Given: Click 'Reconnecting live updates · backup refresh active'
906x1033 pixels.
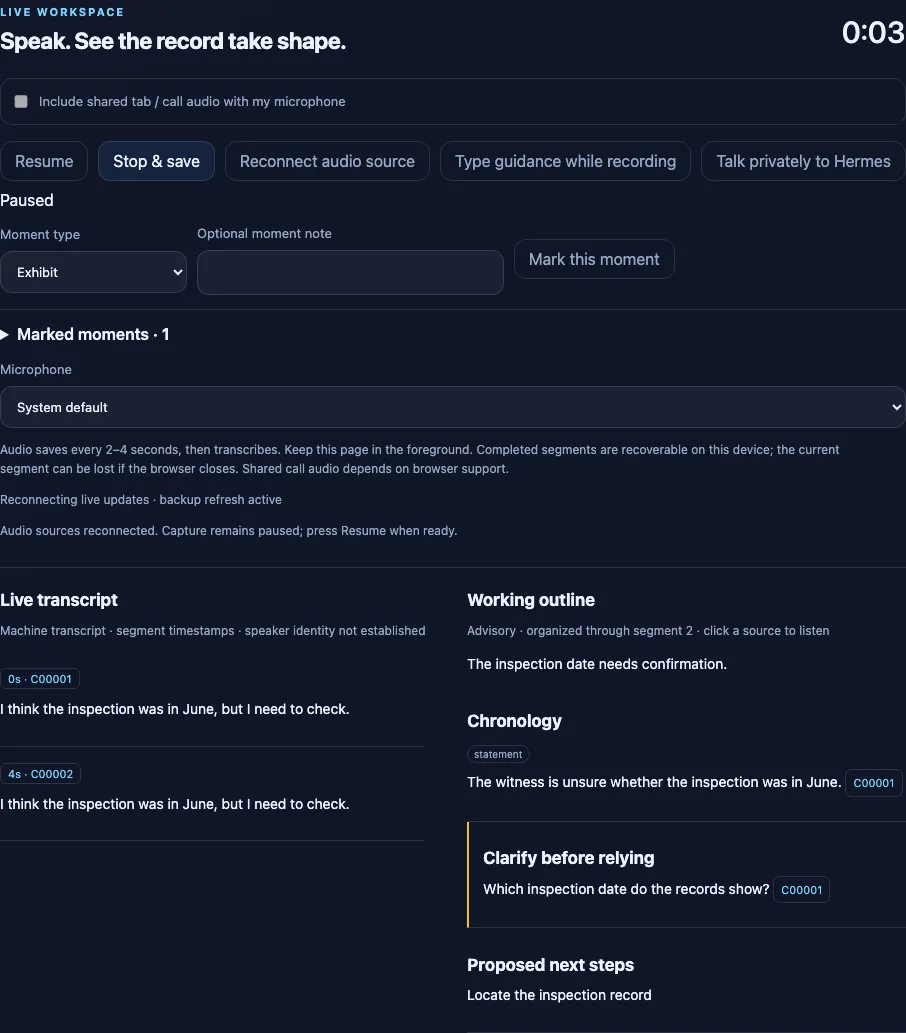Looking at the screenshot, I should tap(141, 499).
